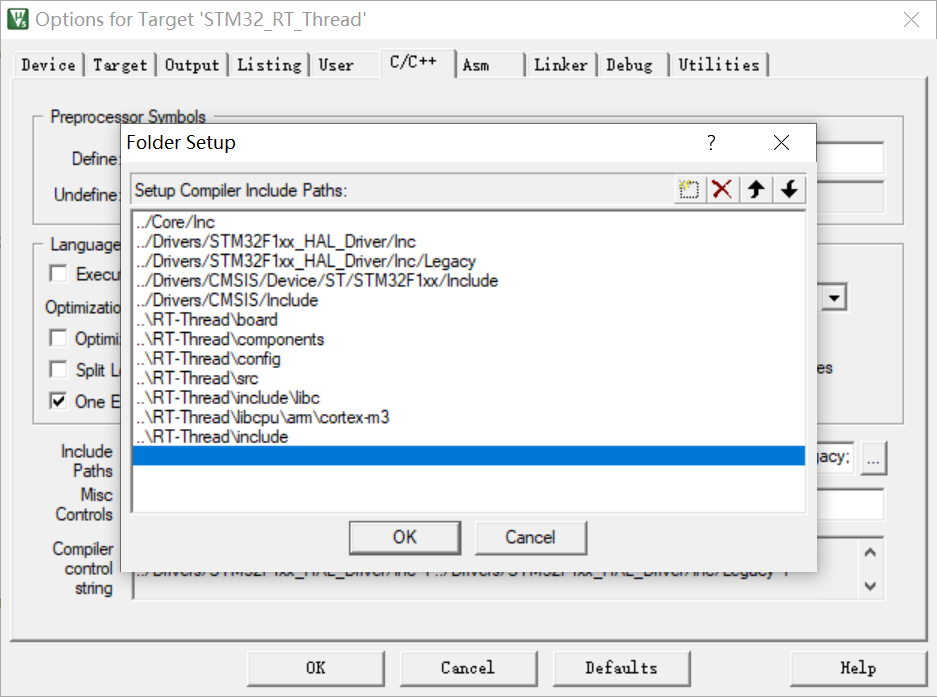
Task: Switch to the Listing tab
Action: pos(269,65)
